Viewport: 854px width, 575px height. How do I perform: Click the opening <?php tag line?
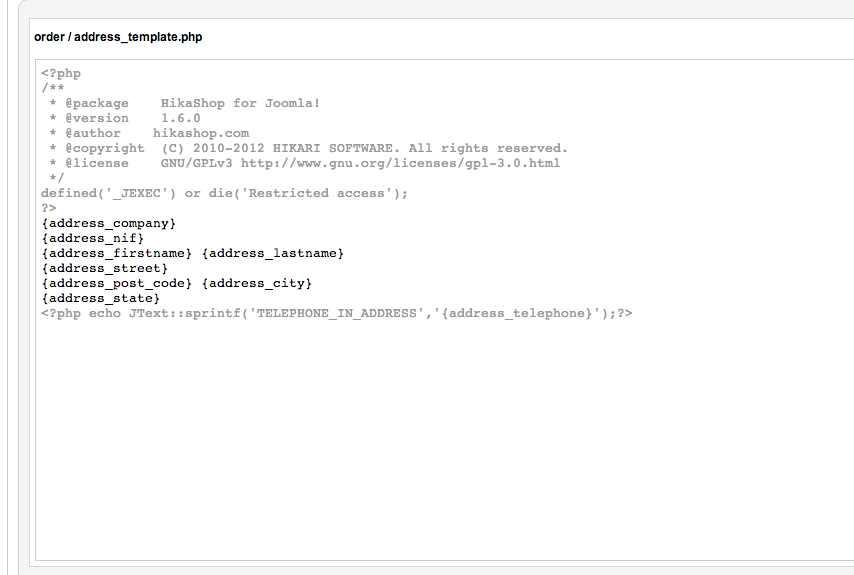point(61,74)
